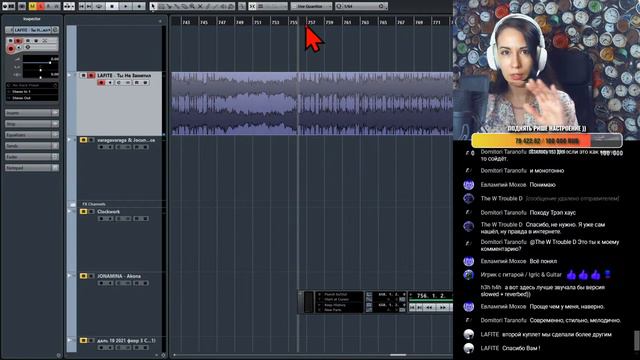Open the Use Quantize grid type dropdown

311,6
